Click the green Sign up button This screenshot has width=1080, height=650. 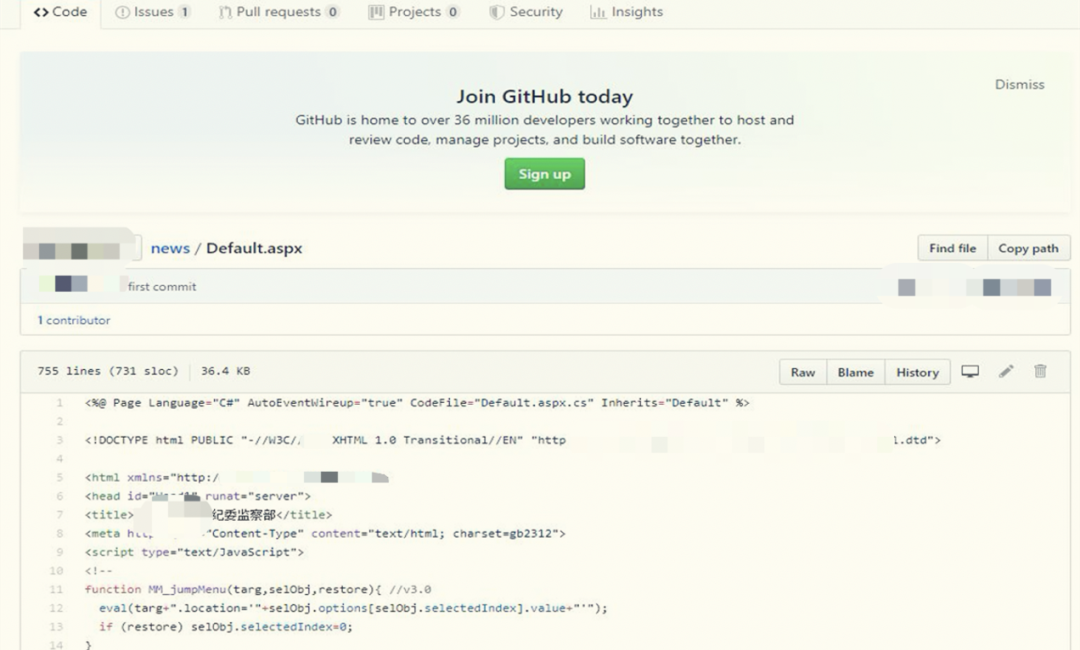tap(544, 174)
